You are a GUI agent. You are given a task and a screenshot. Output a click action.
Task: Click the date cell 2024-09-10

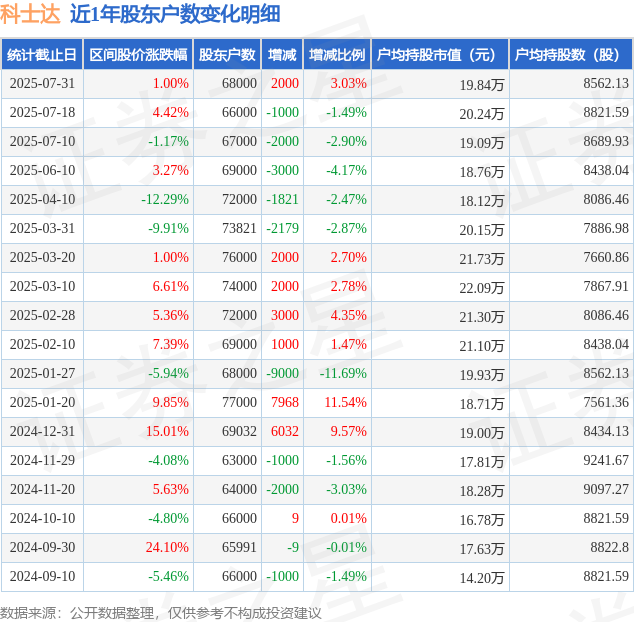coord(42,576)
